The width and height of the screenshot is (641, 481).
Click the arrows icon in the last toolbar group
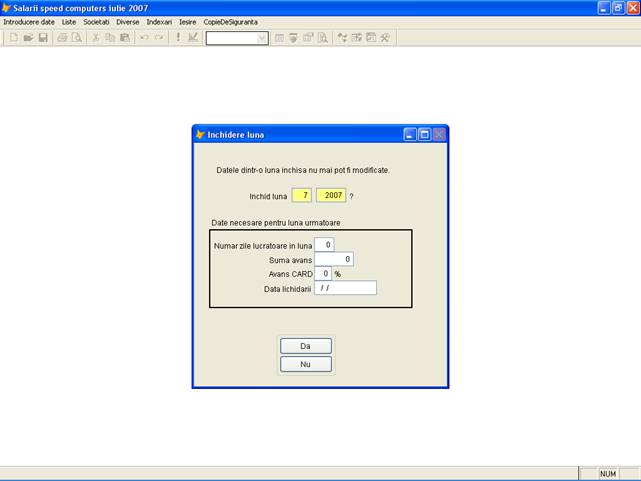(x=342, y=38)
